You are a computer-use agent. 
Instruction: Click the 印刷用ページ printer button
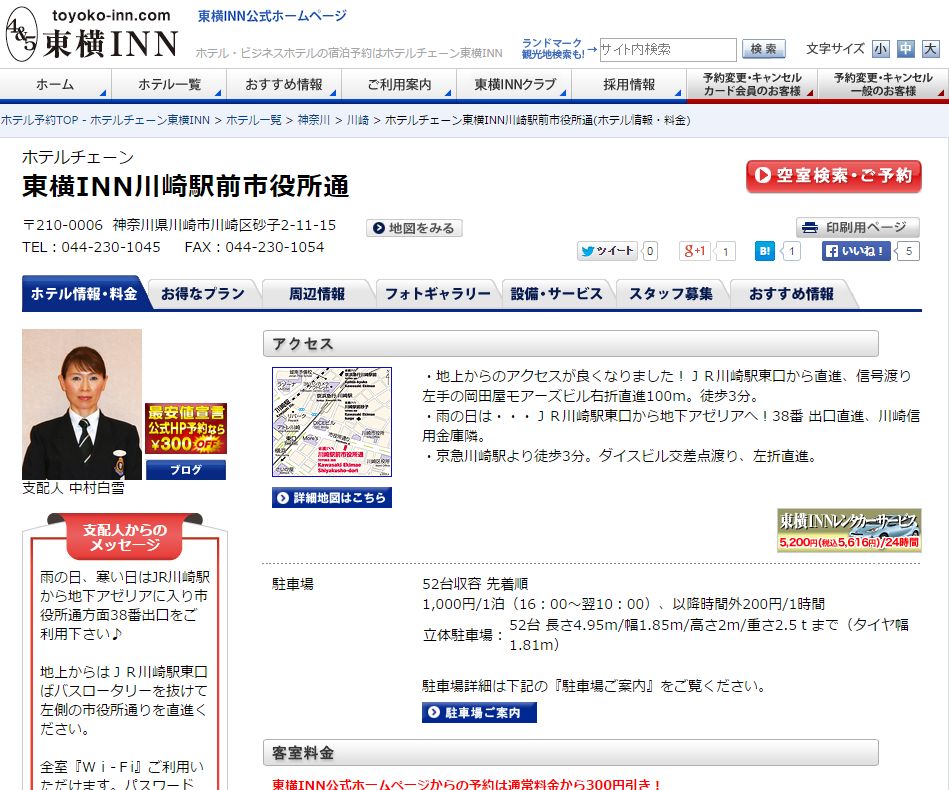[858, 227]
